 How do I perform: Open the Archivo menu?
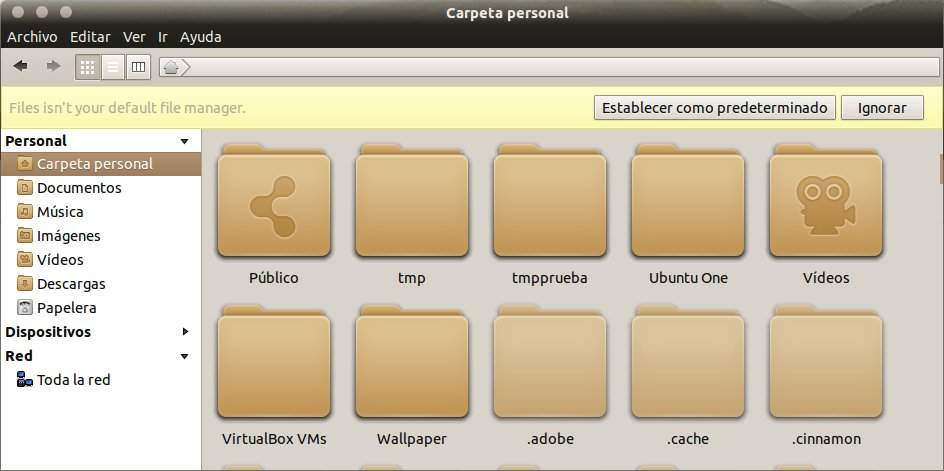[x=32, y=37]
